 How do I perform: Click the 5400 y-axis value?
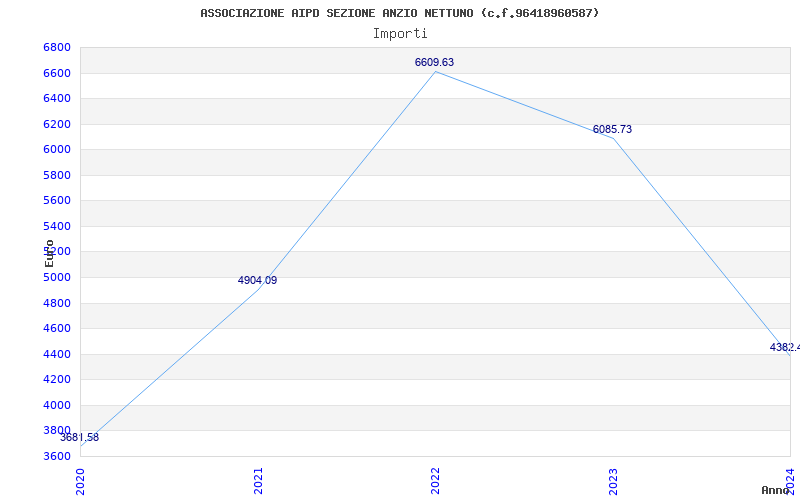pos(57,226)
